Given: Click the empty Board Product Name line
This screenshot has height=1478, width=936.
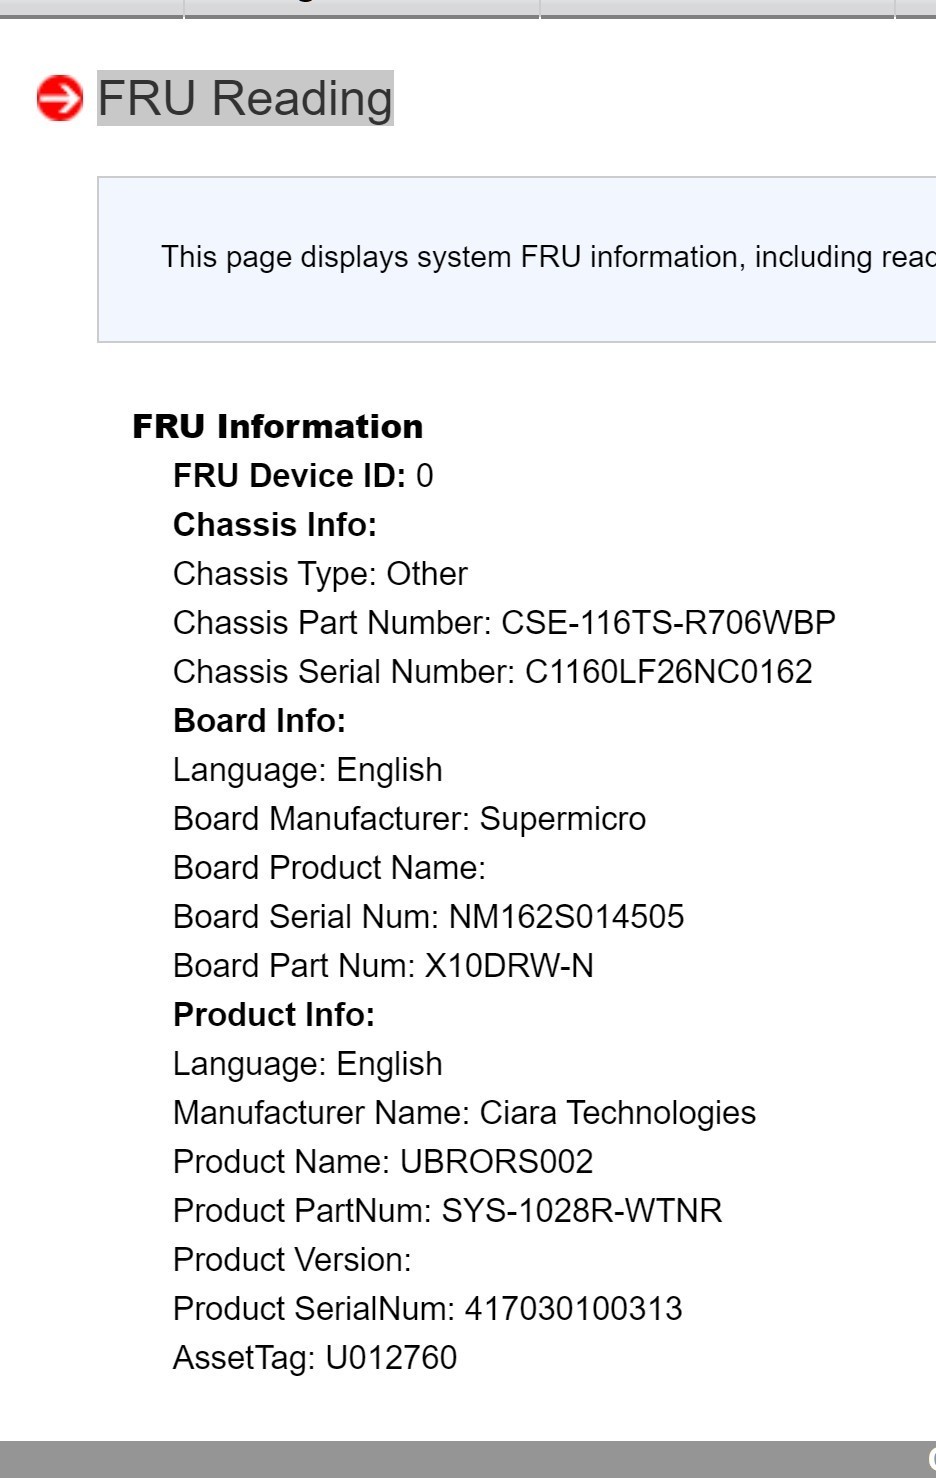Looking at the screenshot, I should tap(329, 867).
